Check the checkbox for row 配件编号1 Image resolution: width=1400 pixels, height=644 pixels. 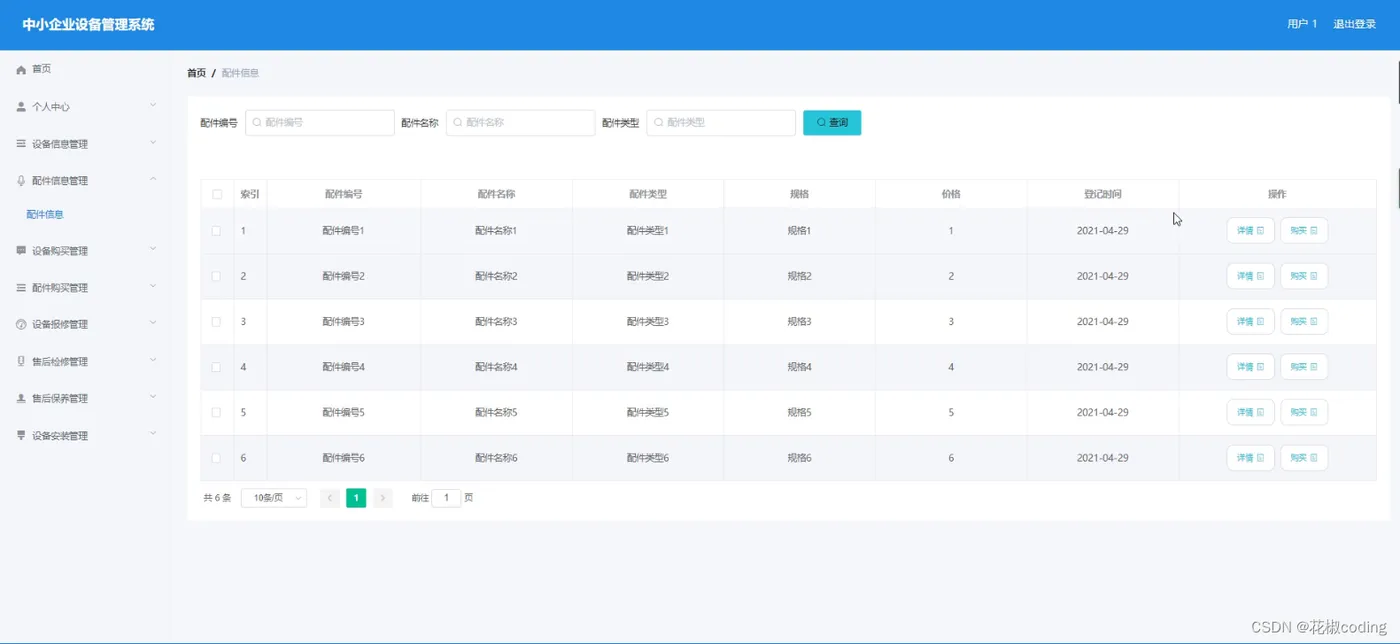[216, 231]
